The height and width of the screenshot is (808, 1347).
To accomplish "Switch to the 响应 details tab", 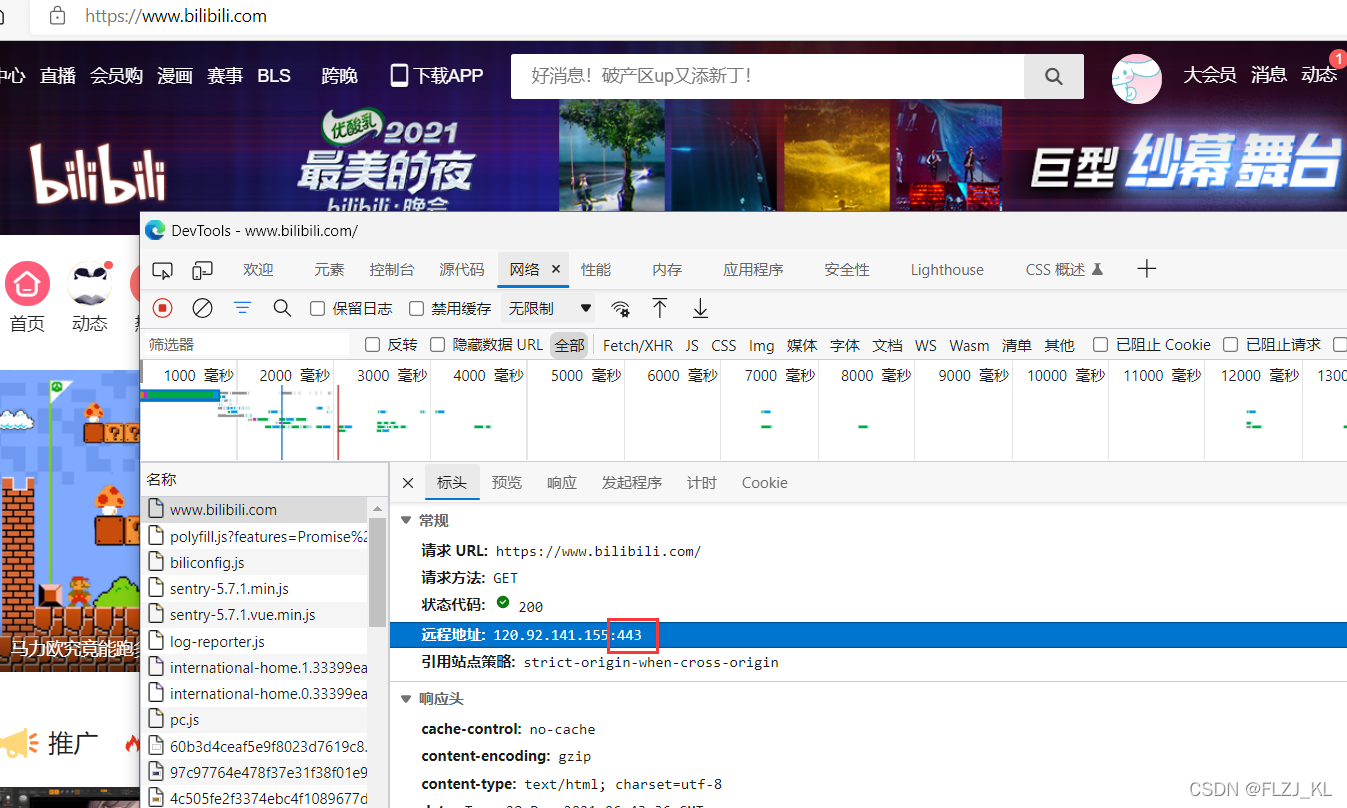I will coord(562,483).
